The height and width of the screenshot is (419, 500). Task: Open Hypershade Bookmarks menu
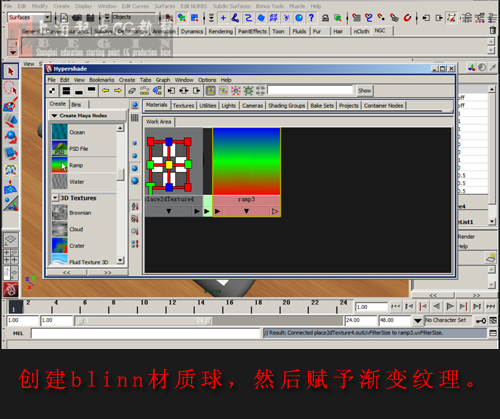pos(102,80)
